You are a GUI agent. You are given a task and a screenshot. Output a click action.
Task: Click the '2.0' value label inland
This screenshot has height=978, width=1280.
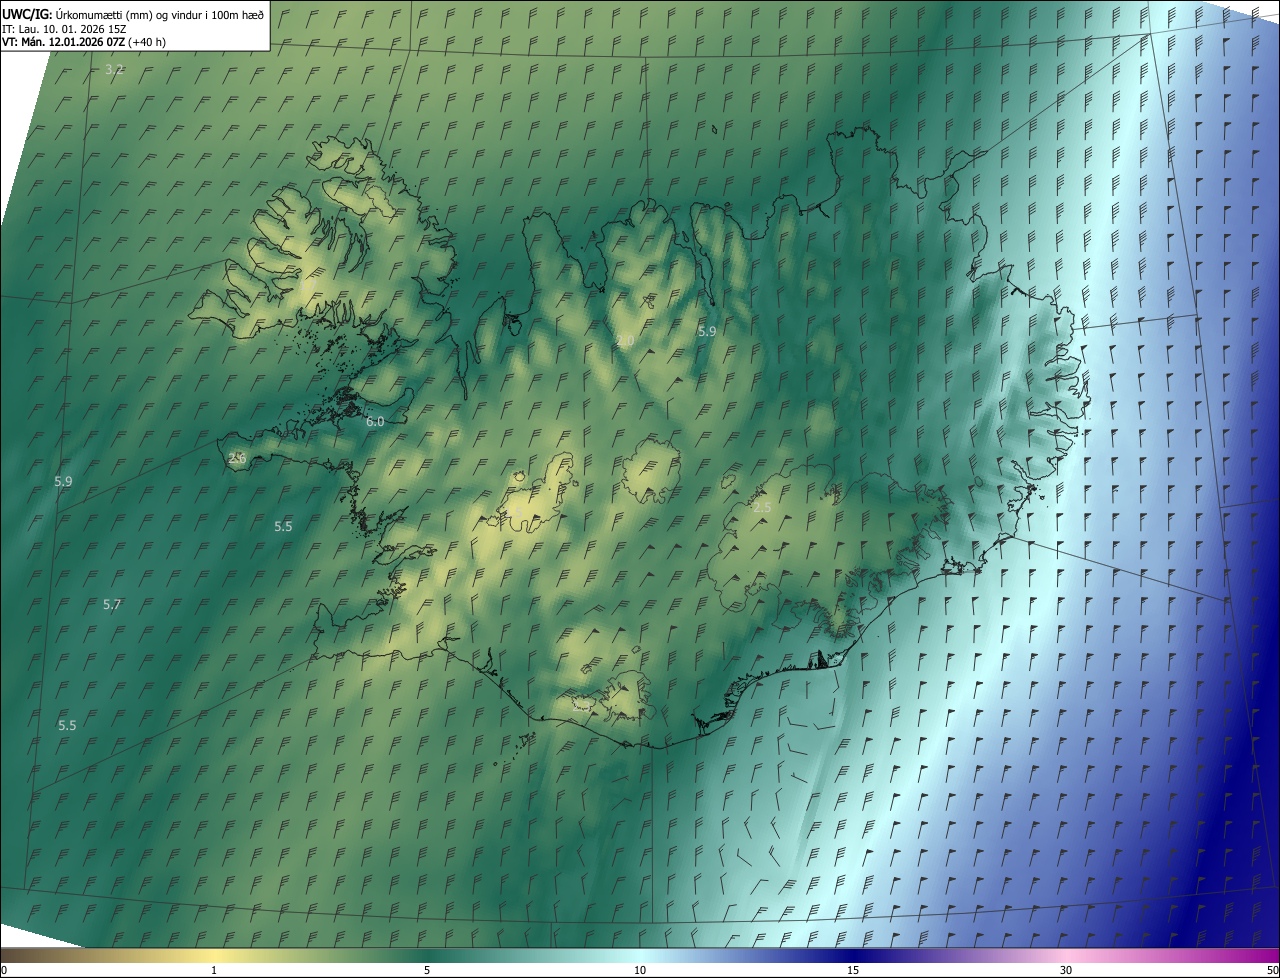625,341
